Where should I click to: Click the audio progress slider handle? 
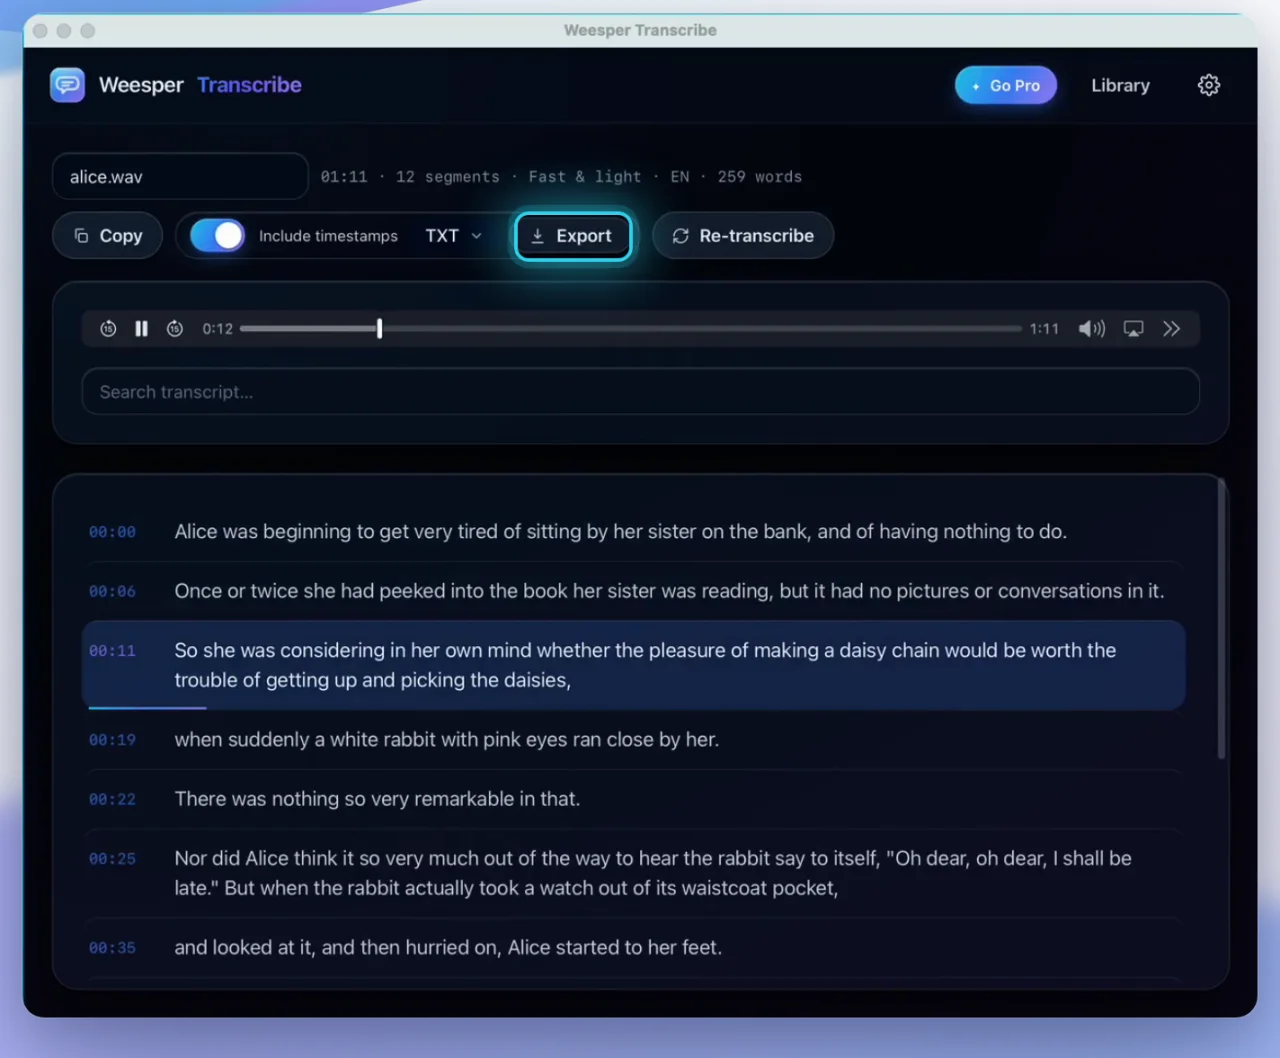click(x=380, y=329)
